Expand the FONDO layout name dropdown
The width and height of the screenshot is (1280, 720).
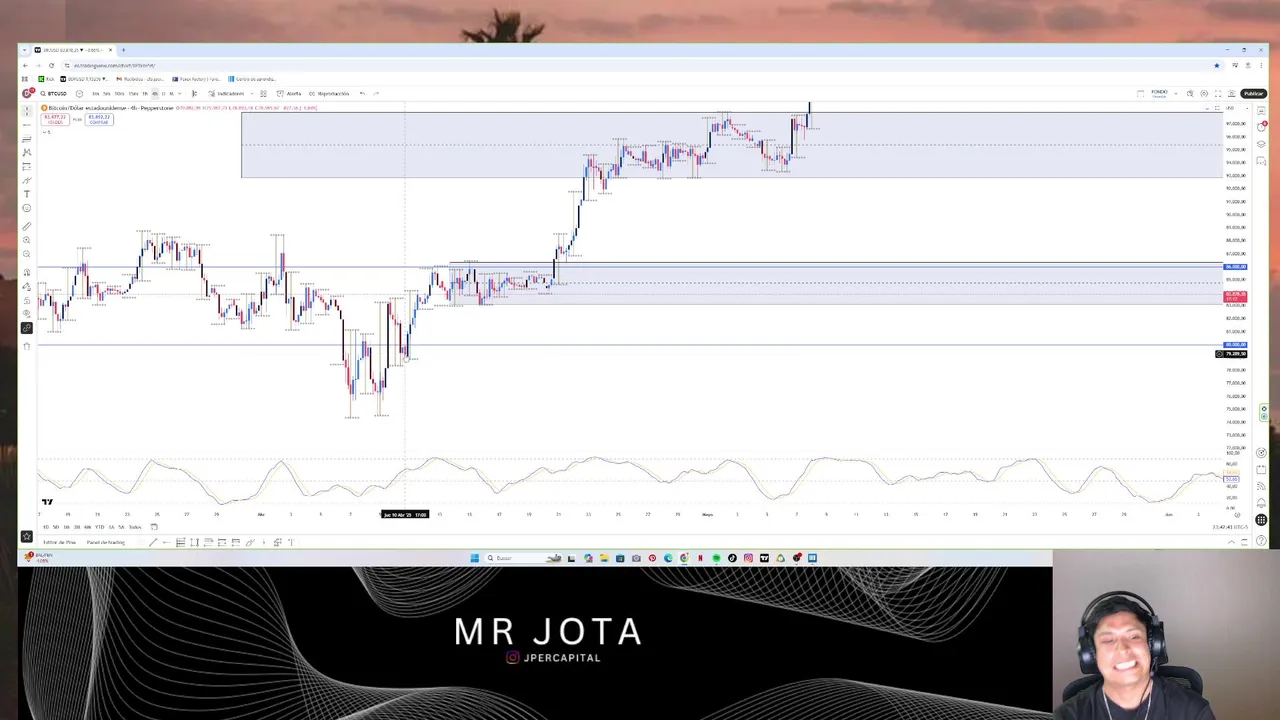[x=1176, y=93]
